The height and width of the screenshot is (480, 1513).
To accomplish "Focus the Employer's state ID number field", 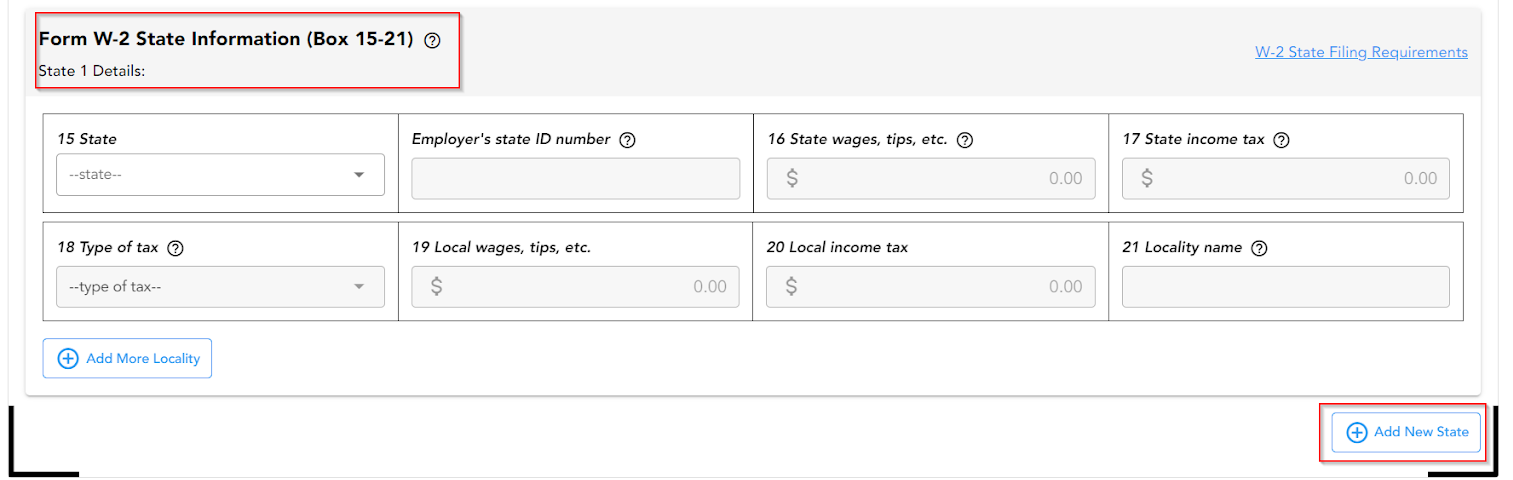I will tap(576, 179).
